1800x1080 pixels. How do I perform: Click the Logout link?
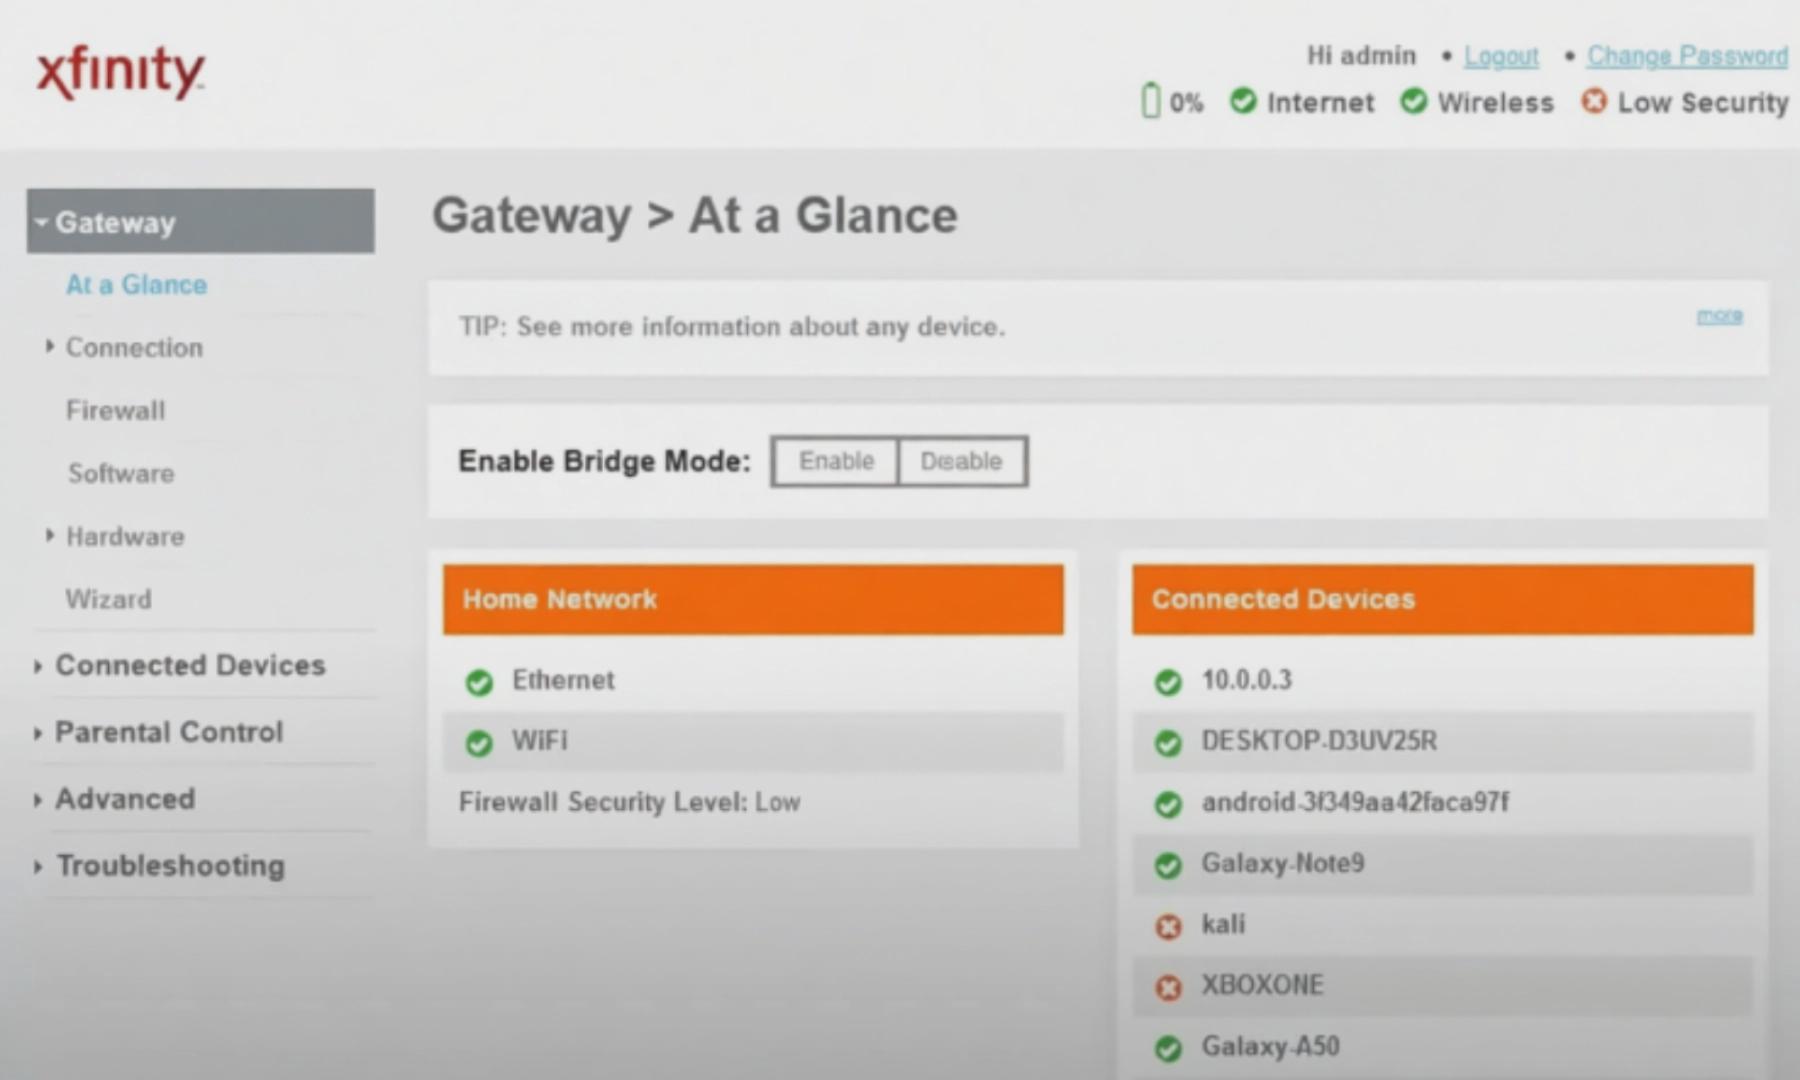click(1501, 56)
